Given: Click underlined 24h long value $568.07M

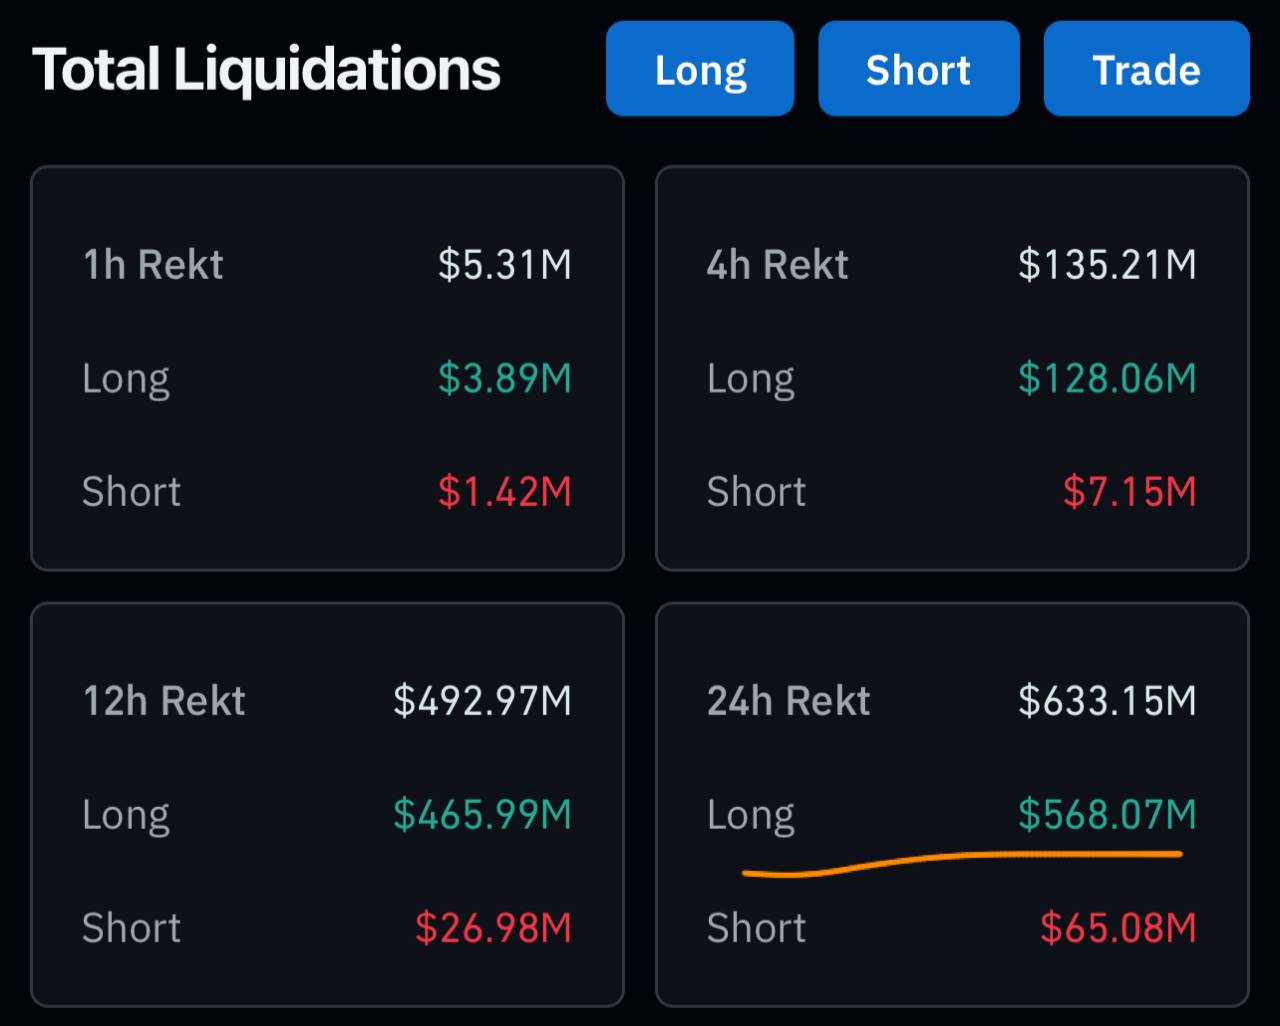Looking at the screenshot, I should [x=1107, y=815].
